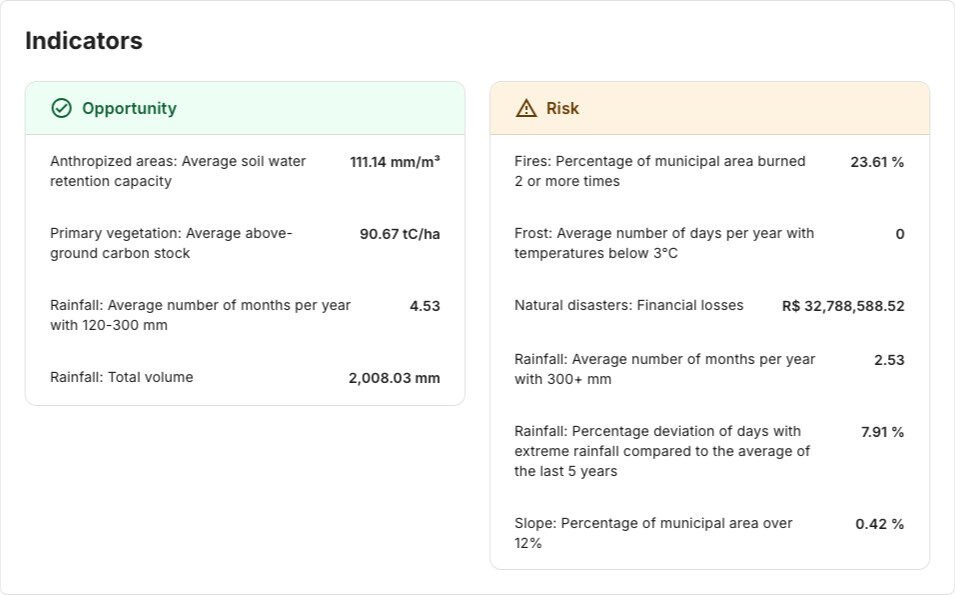
Task: Select the Fires burned area indicator
Action: (659, 171)
